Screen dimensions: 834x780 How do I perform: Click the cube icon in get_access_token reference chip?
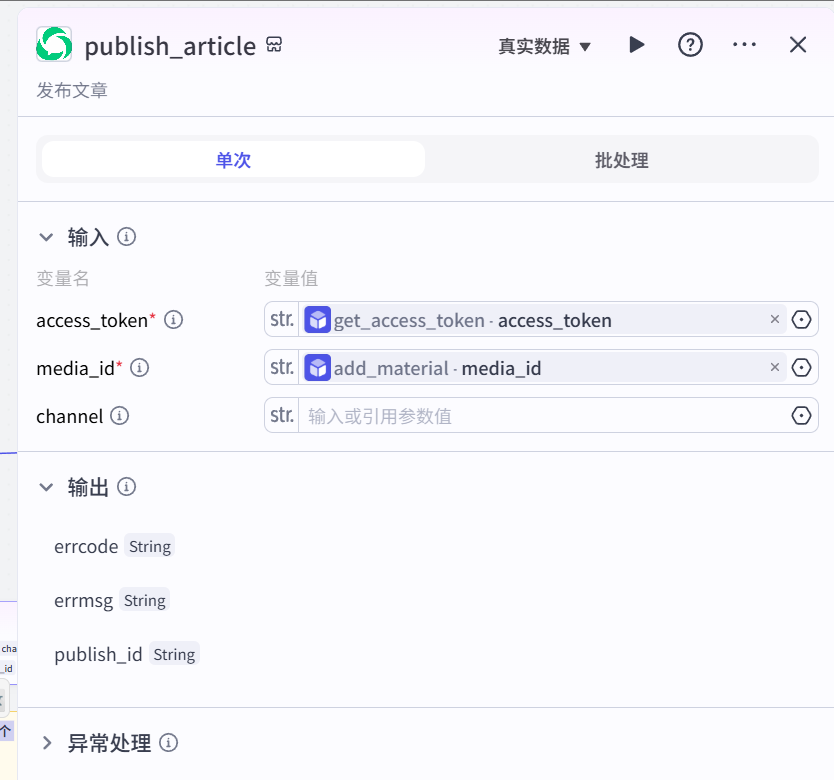[317, 319]
